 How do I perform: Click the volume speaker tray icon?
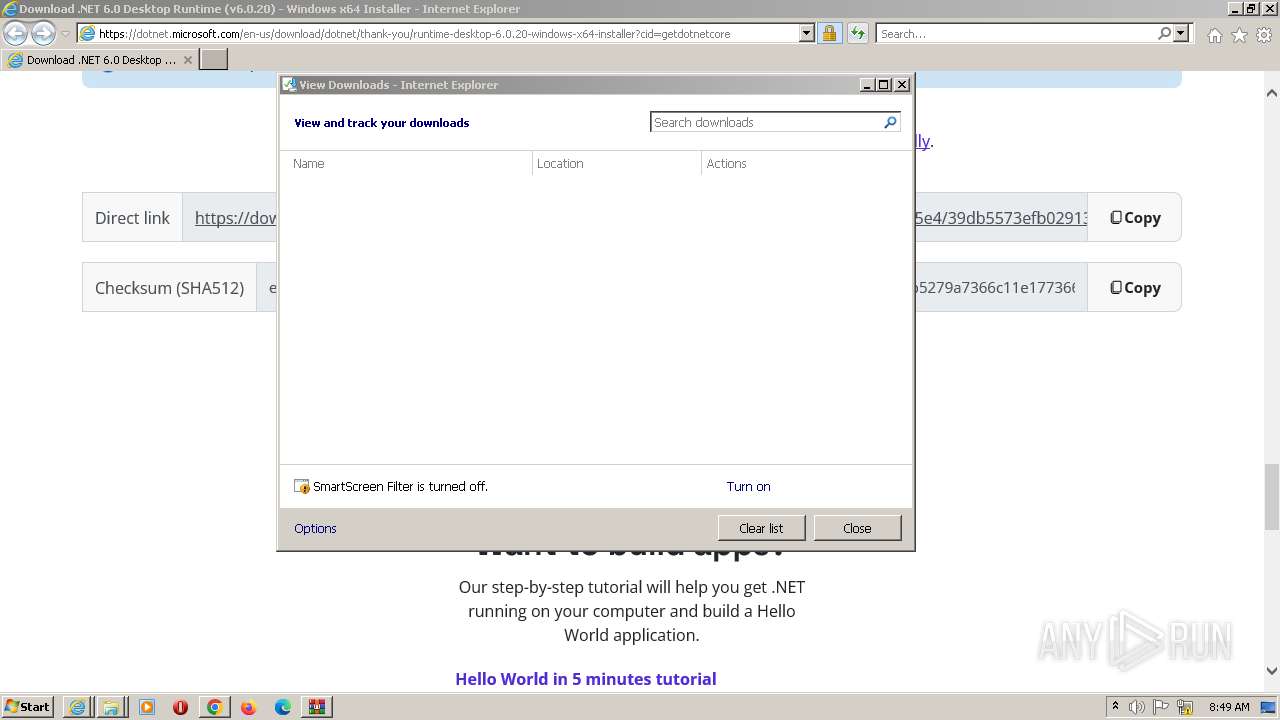(x=1138, y=707)
